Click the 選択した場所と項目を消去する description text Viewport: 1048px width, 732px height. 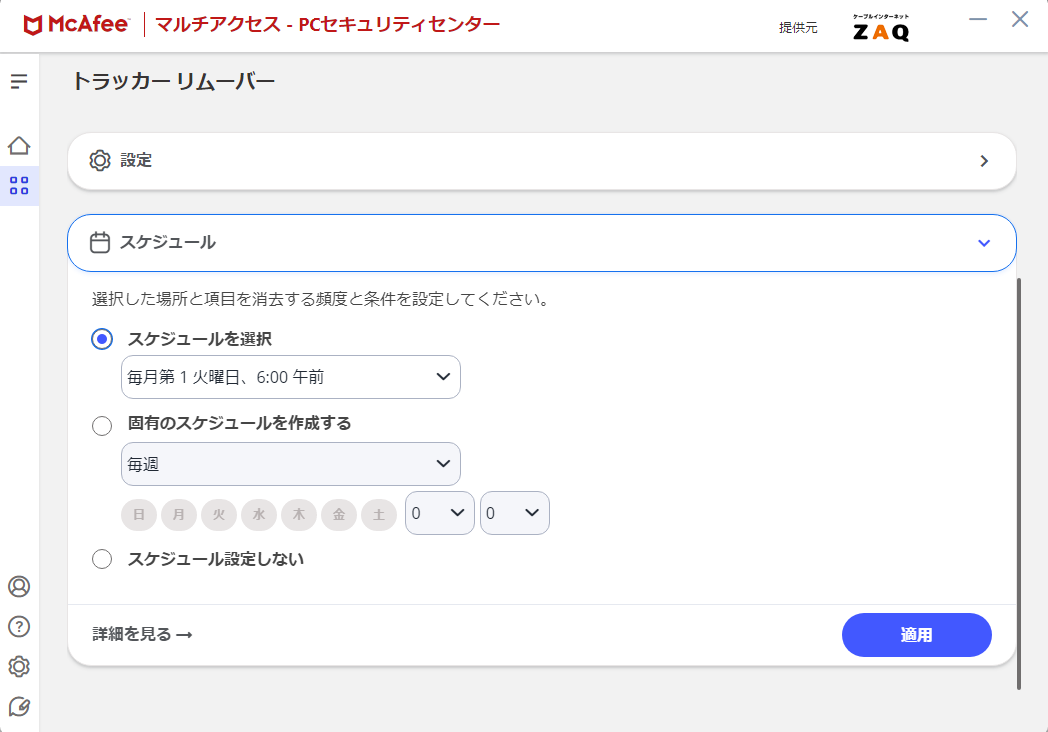(321, 299)
